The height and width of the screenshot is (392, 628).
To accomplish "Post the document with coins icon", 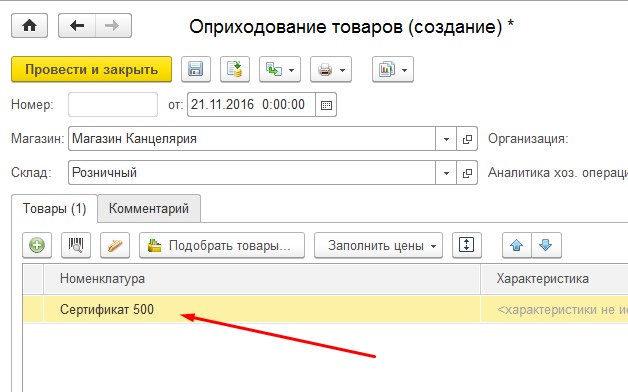I will (235, 69).
